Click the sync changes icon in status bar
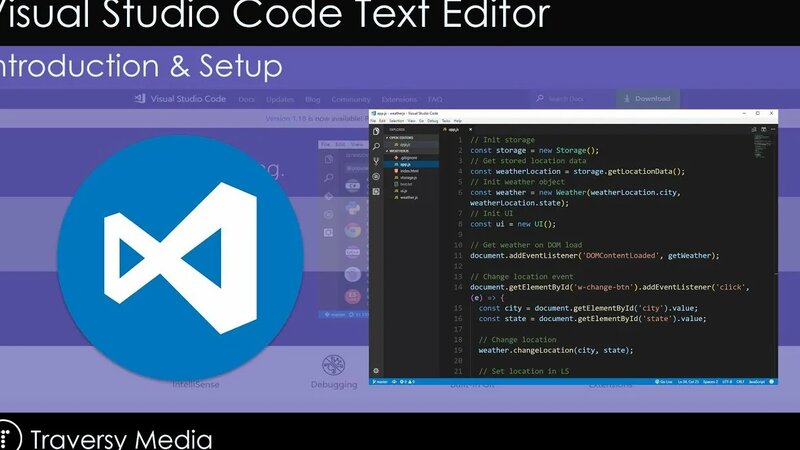 (394, 382)
